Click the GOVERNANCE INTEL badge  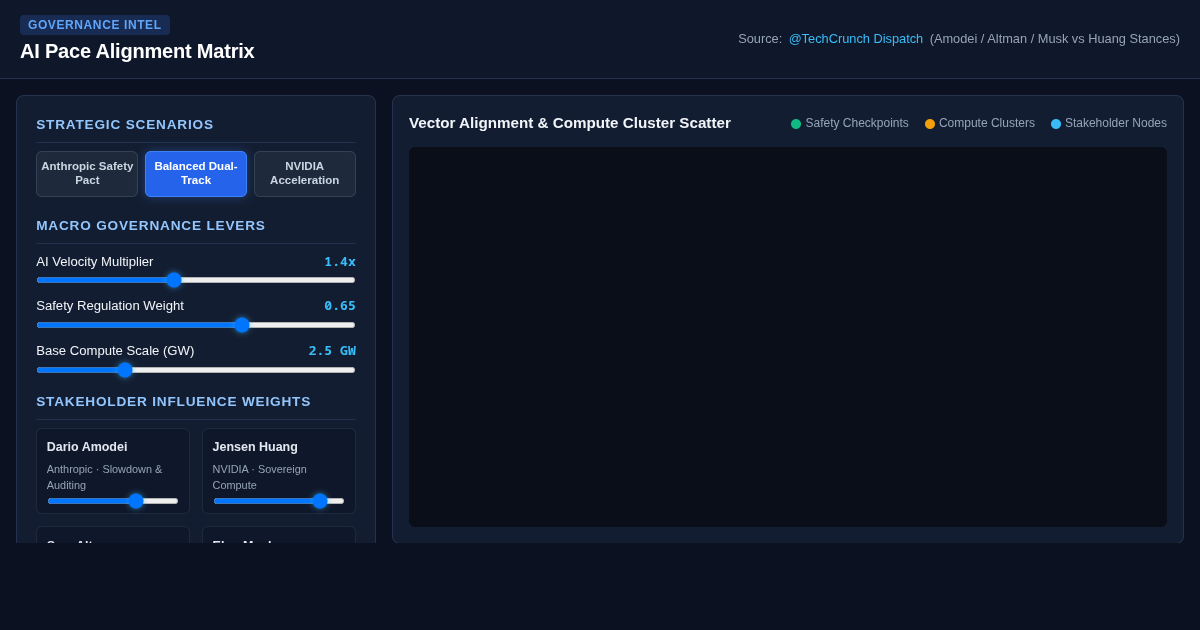point(95,25)
